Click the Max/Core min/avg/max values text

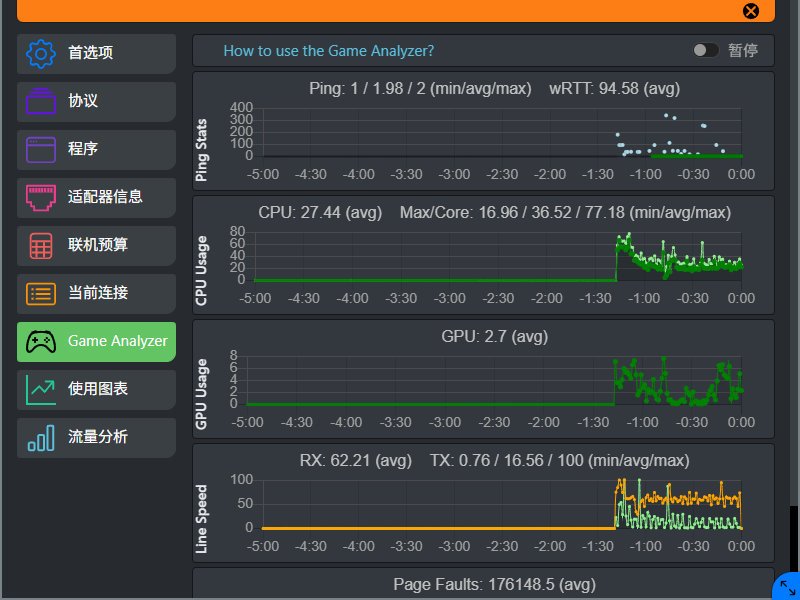[565, 212]
